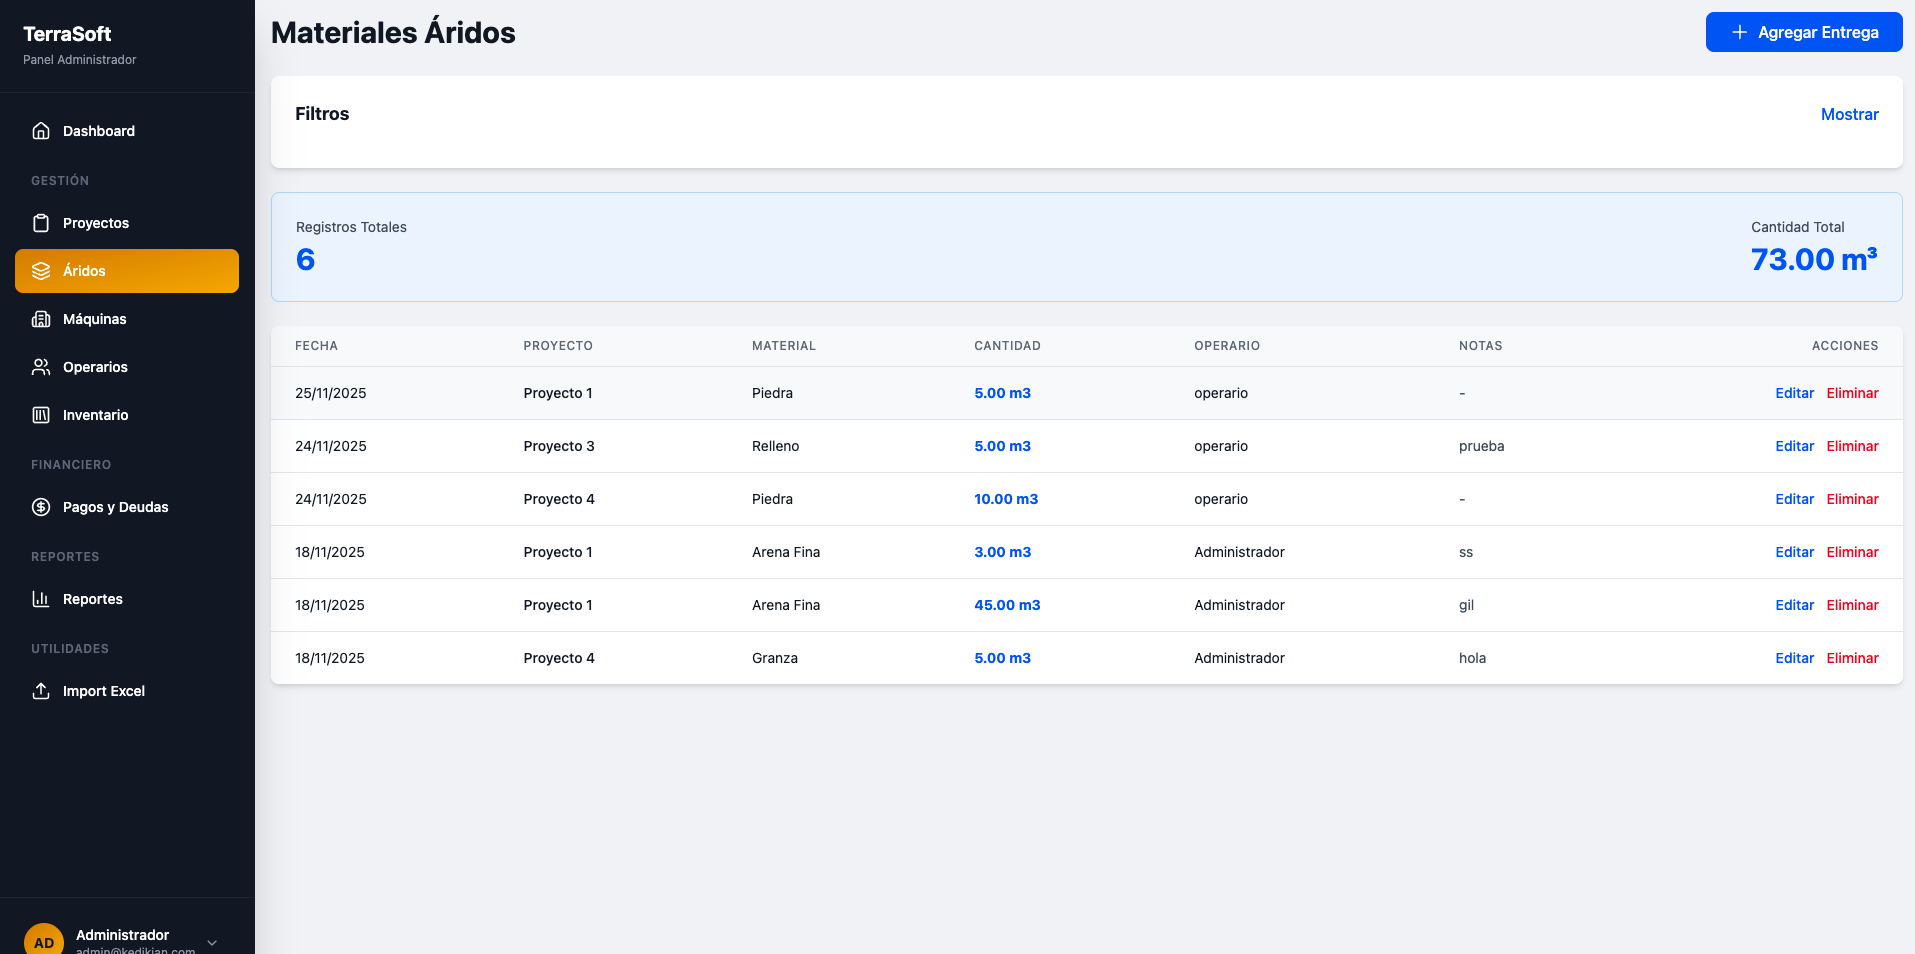Click the Inventario icon in sidebar
Screen dimensions: 1915x954
41,415
